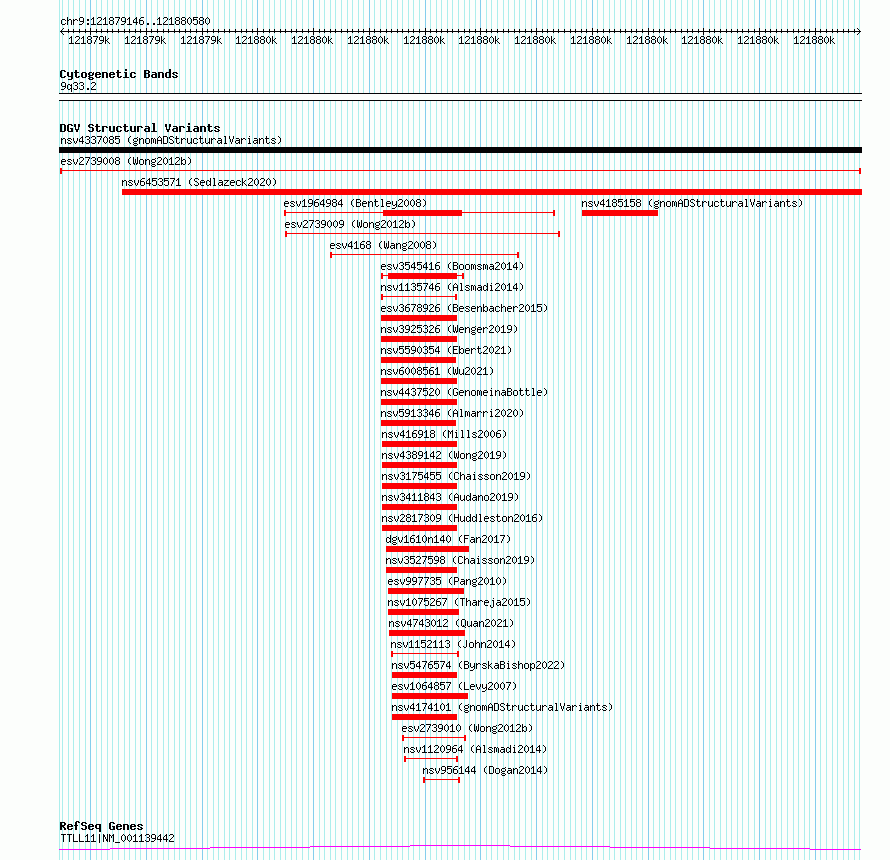Select nsv5913346 (Almarri2020) variant label
This screenshot has height=860, width=890.
point(452,413)
